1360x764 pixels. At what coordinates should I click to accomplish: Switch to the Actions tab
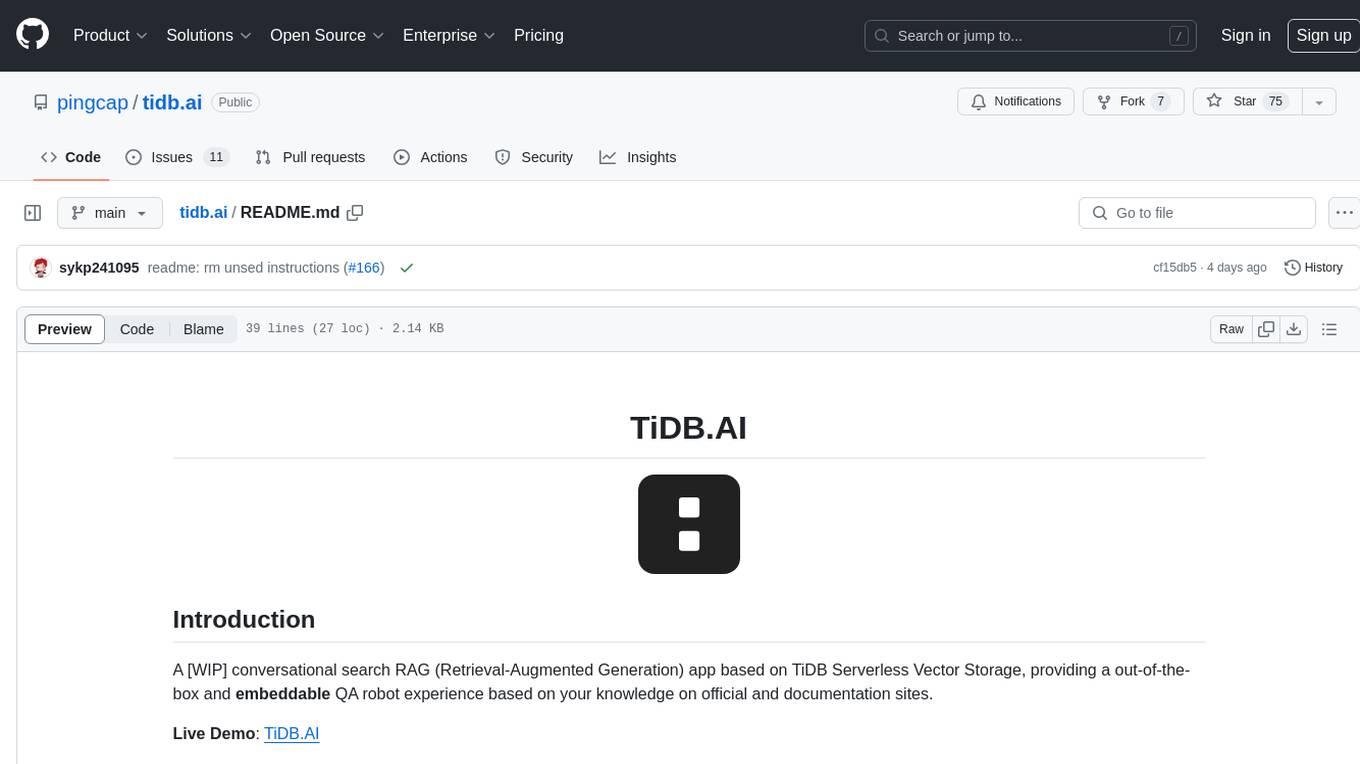point(430,157)
